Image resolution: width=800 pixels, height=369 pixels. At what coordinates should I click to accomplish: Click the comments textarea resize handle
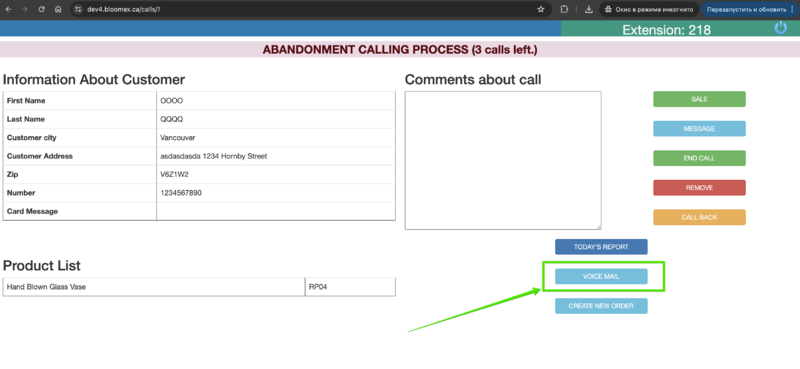tap(598, 227)
